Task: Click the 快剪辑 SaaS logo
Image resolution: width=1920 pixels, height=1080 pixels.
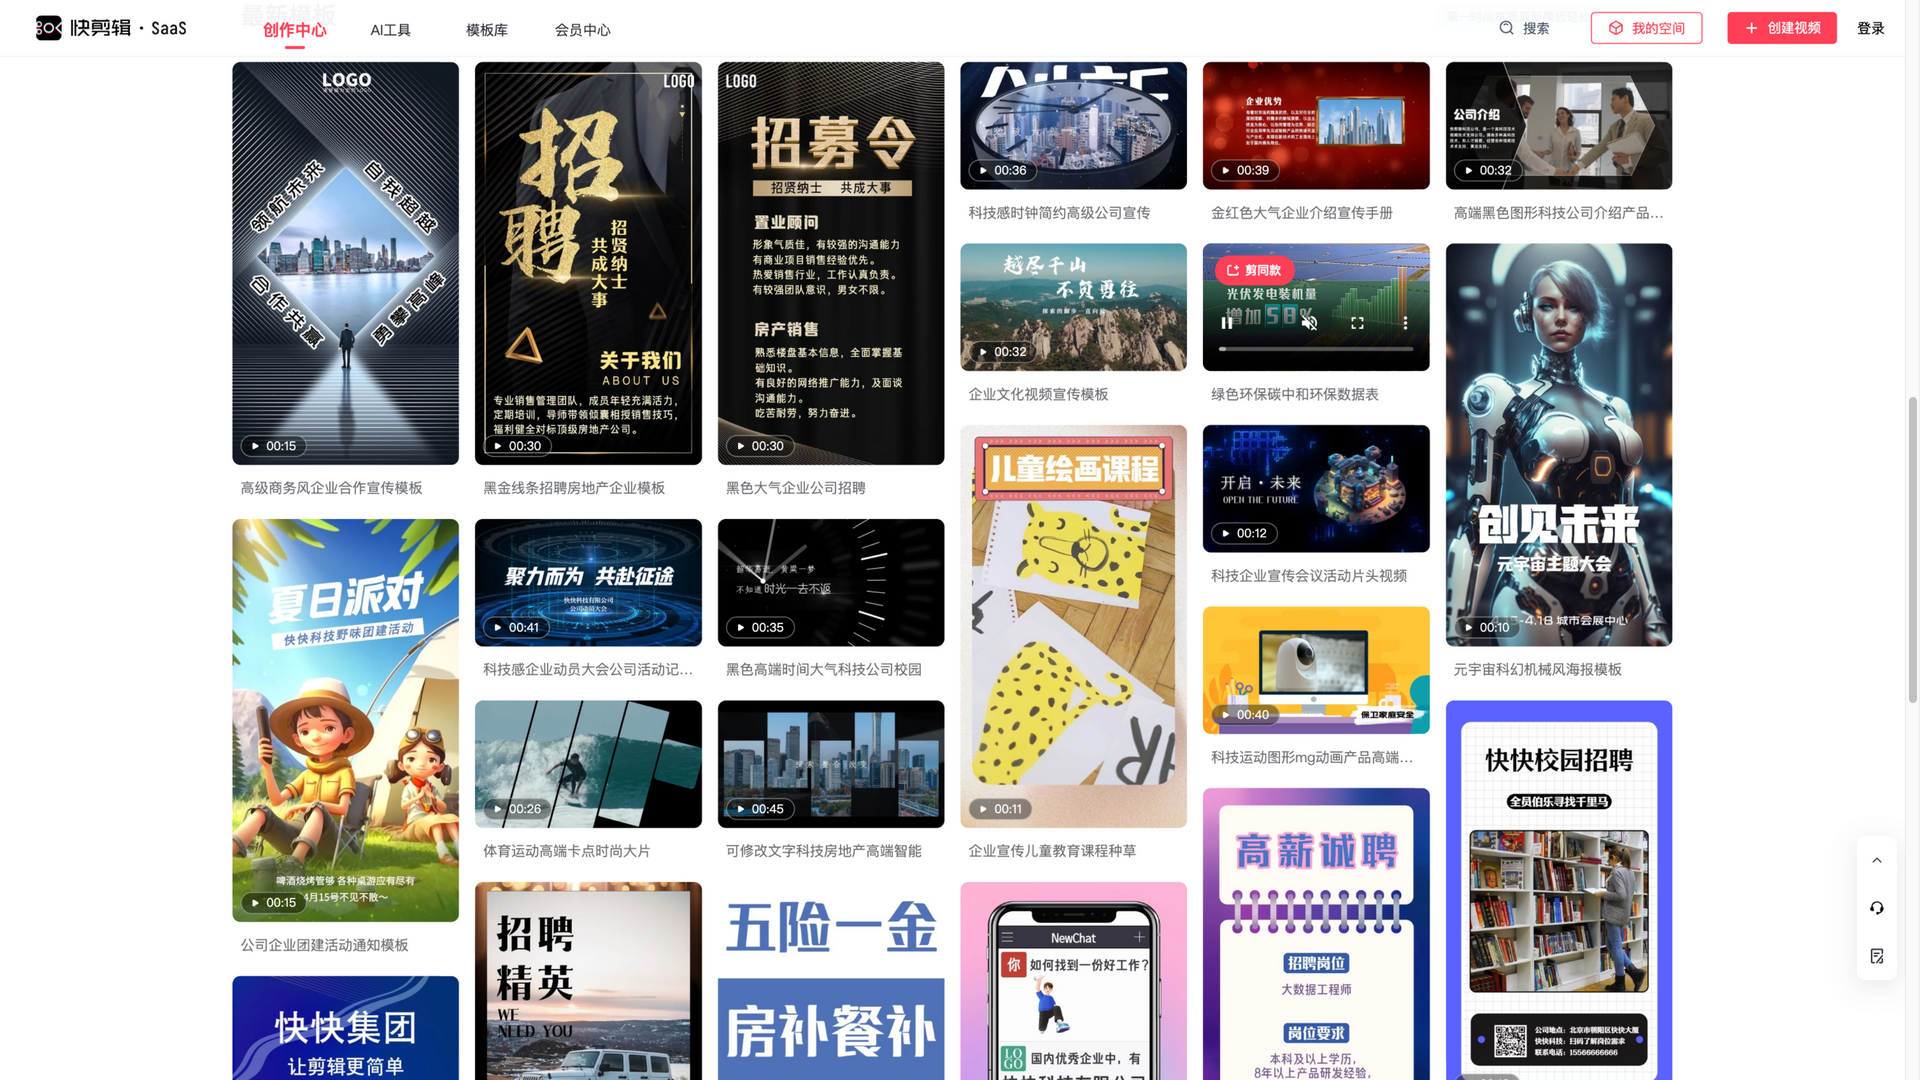Action: (x=111, y=28)
